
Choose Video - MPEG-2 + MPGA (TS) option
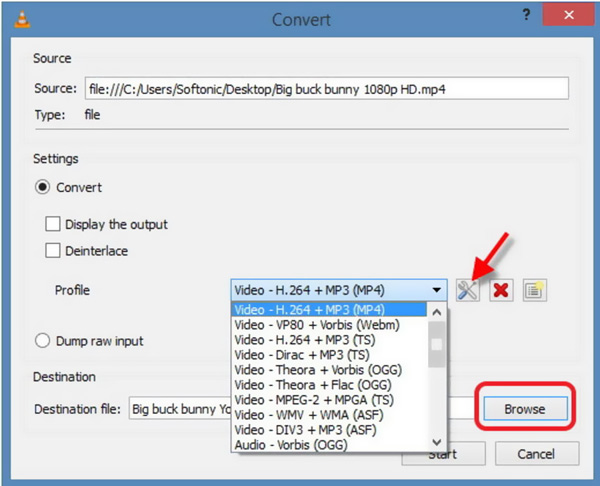pos(329,400)
